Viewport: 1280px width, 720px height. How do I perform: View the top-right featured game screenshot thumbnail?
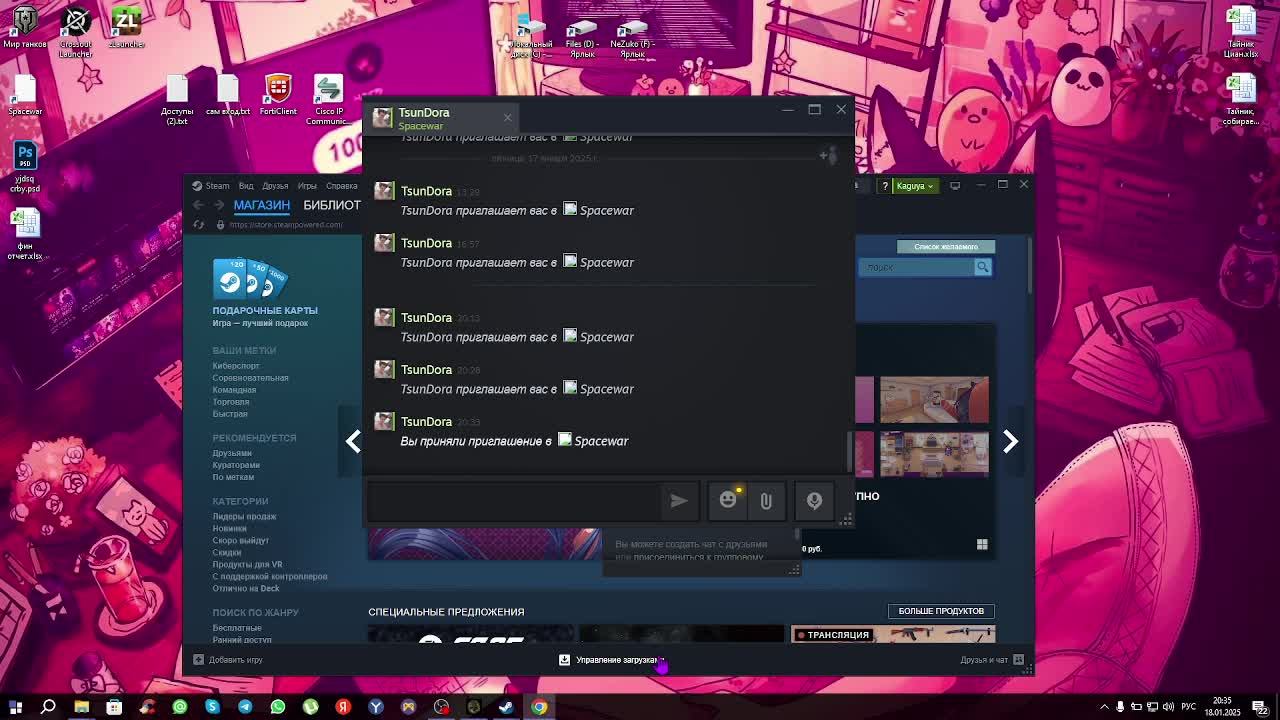pos(934,400)
